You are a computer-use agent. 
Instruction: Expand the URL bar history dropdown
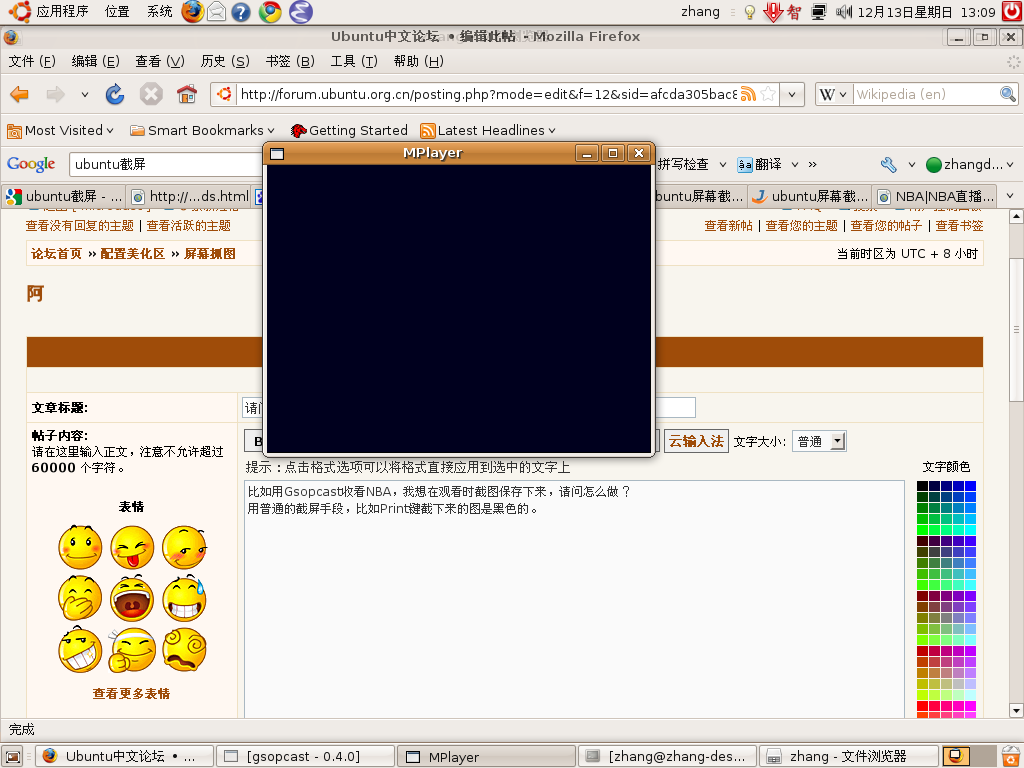(792, 94)
